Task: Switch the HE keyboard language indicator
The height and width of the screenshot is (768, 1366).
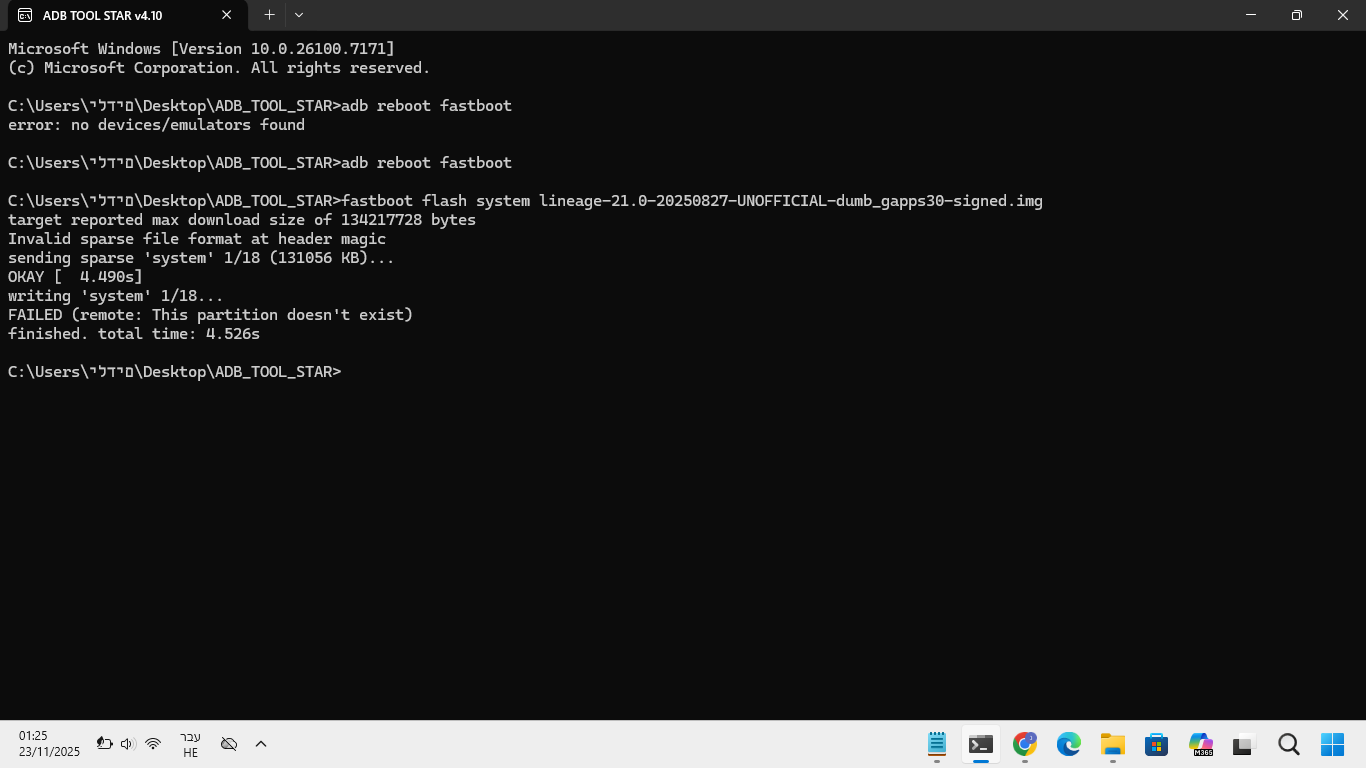Action: [x=190, y=744]
